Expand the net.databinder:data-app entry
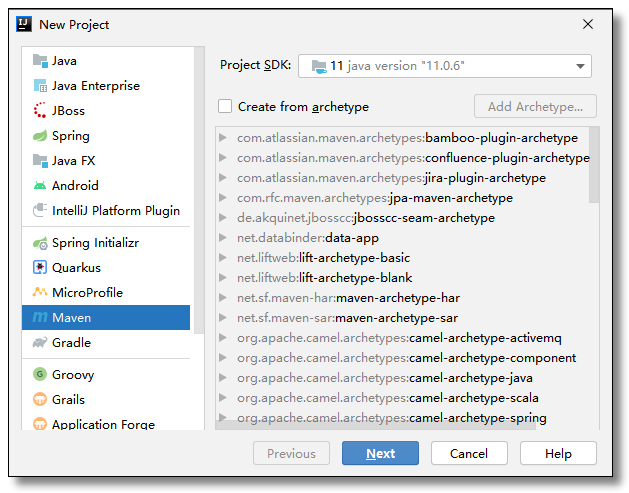 [x=223, y=238]
